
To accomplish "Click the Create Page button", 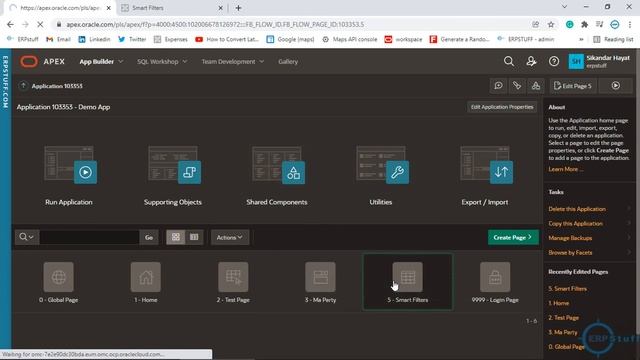I will [513, 237].
